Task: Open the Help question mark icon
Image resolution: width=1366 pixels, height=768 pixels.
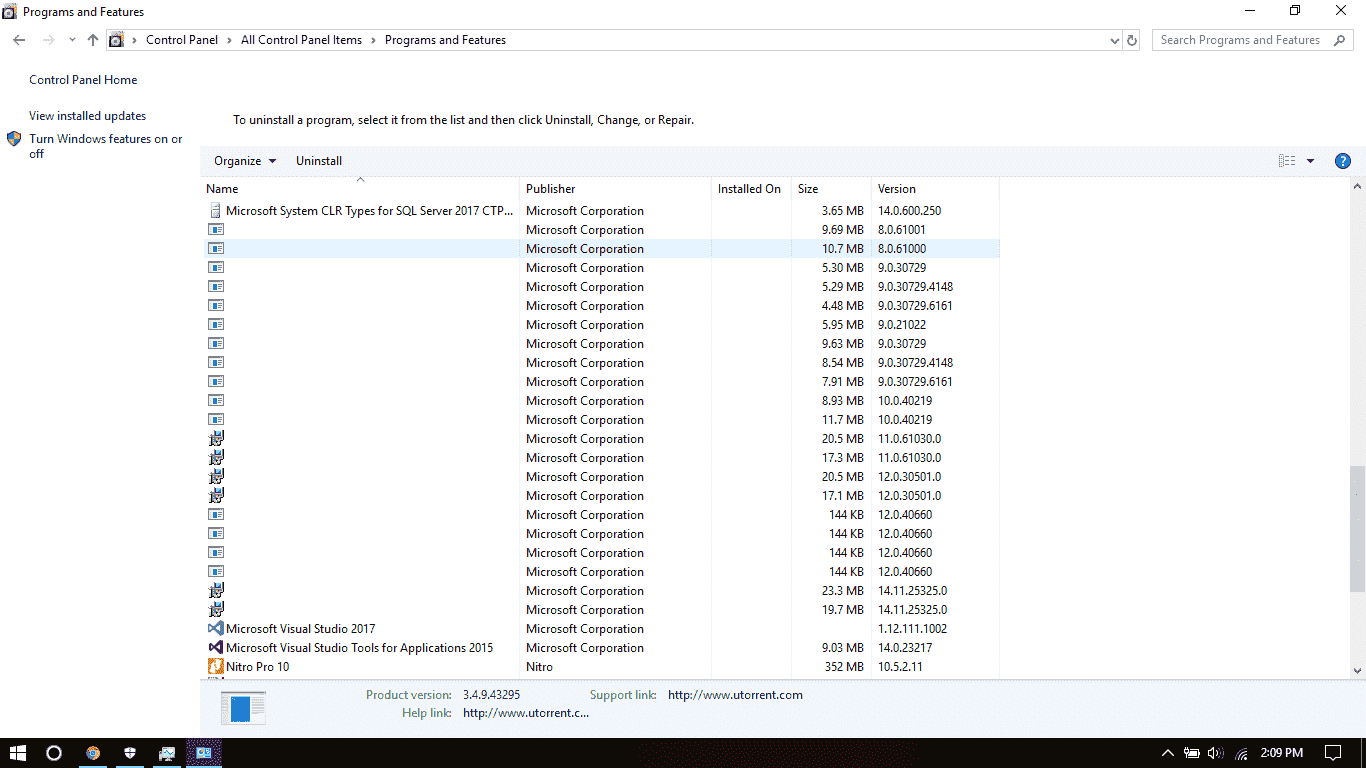Action: point(1343,161)
